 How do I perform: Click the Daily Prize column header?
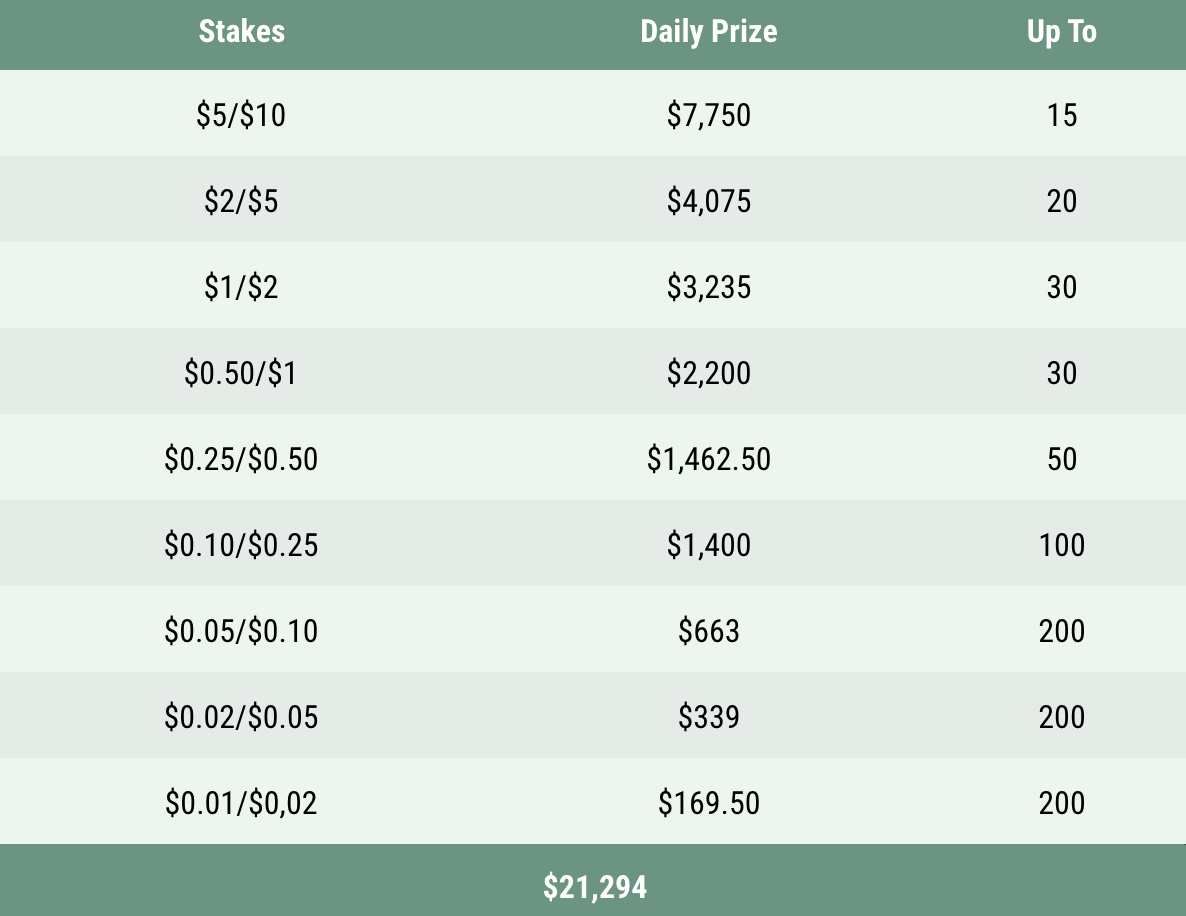(708, 32)
